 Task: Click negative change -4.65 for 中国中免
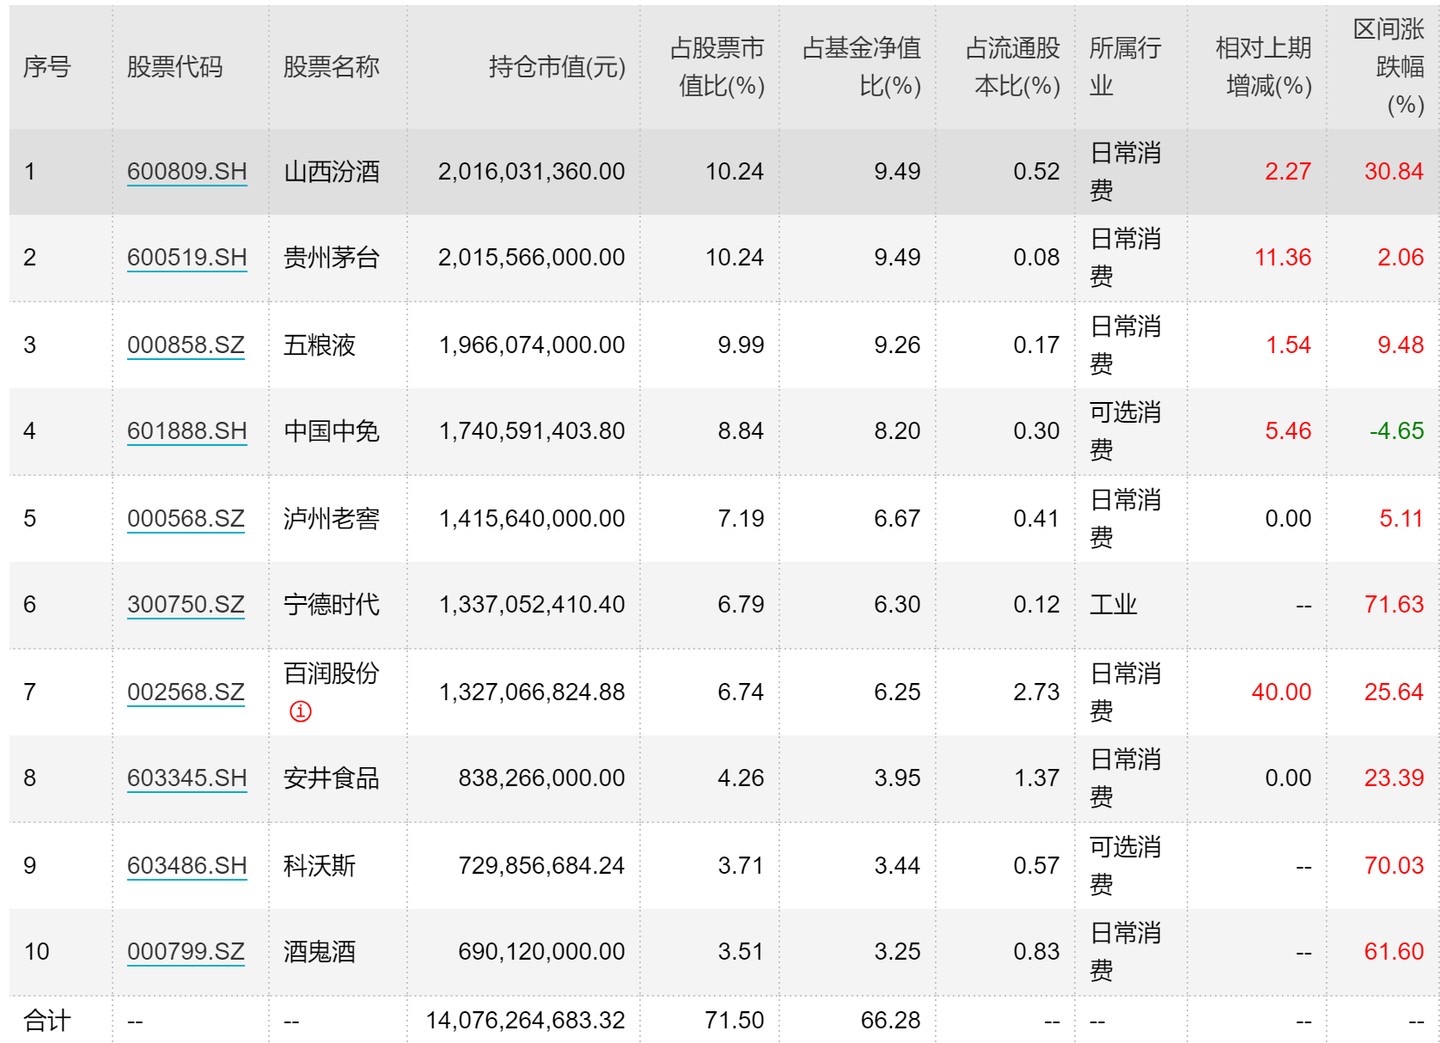click(x=1397, y=431)
